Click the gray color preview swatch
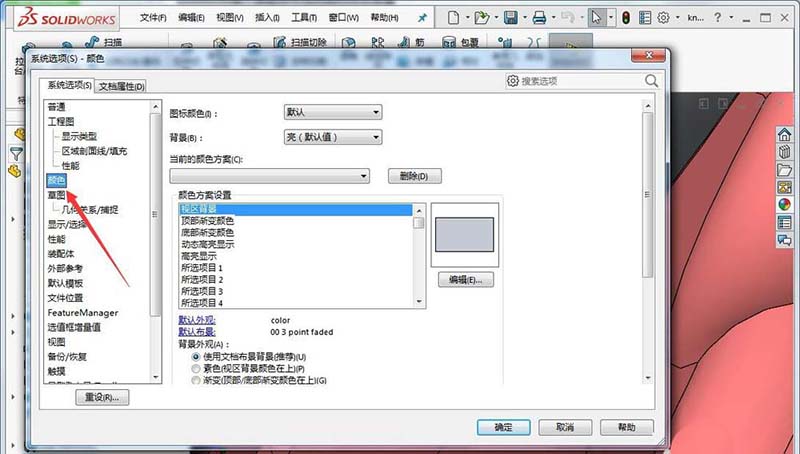Viewport: 800px width, 454px height. pyautogui.click(x=464, y=235)
